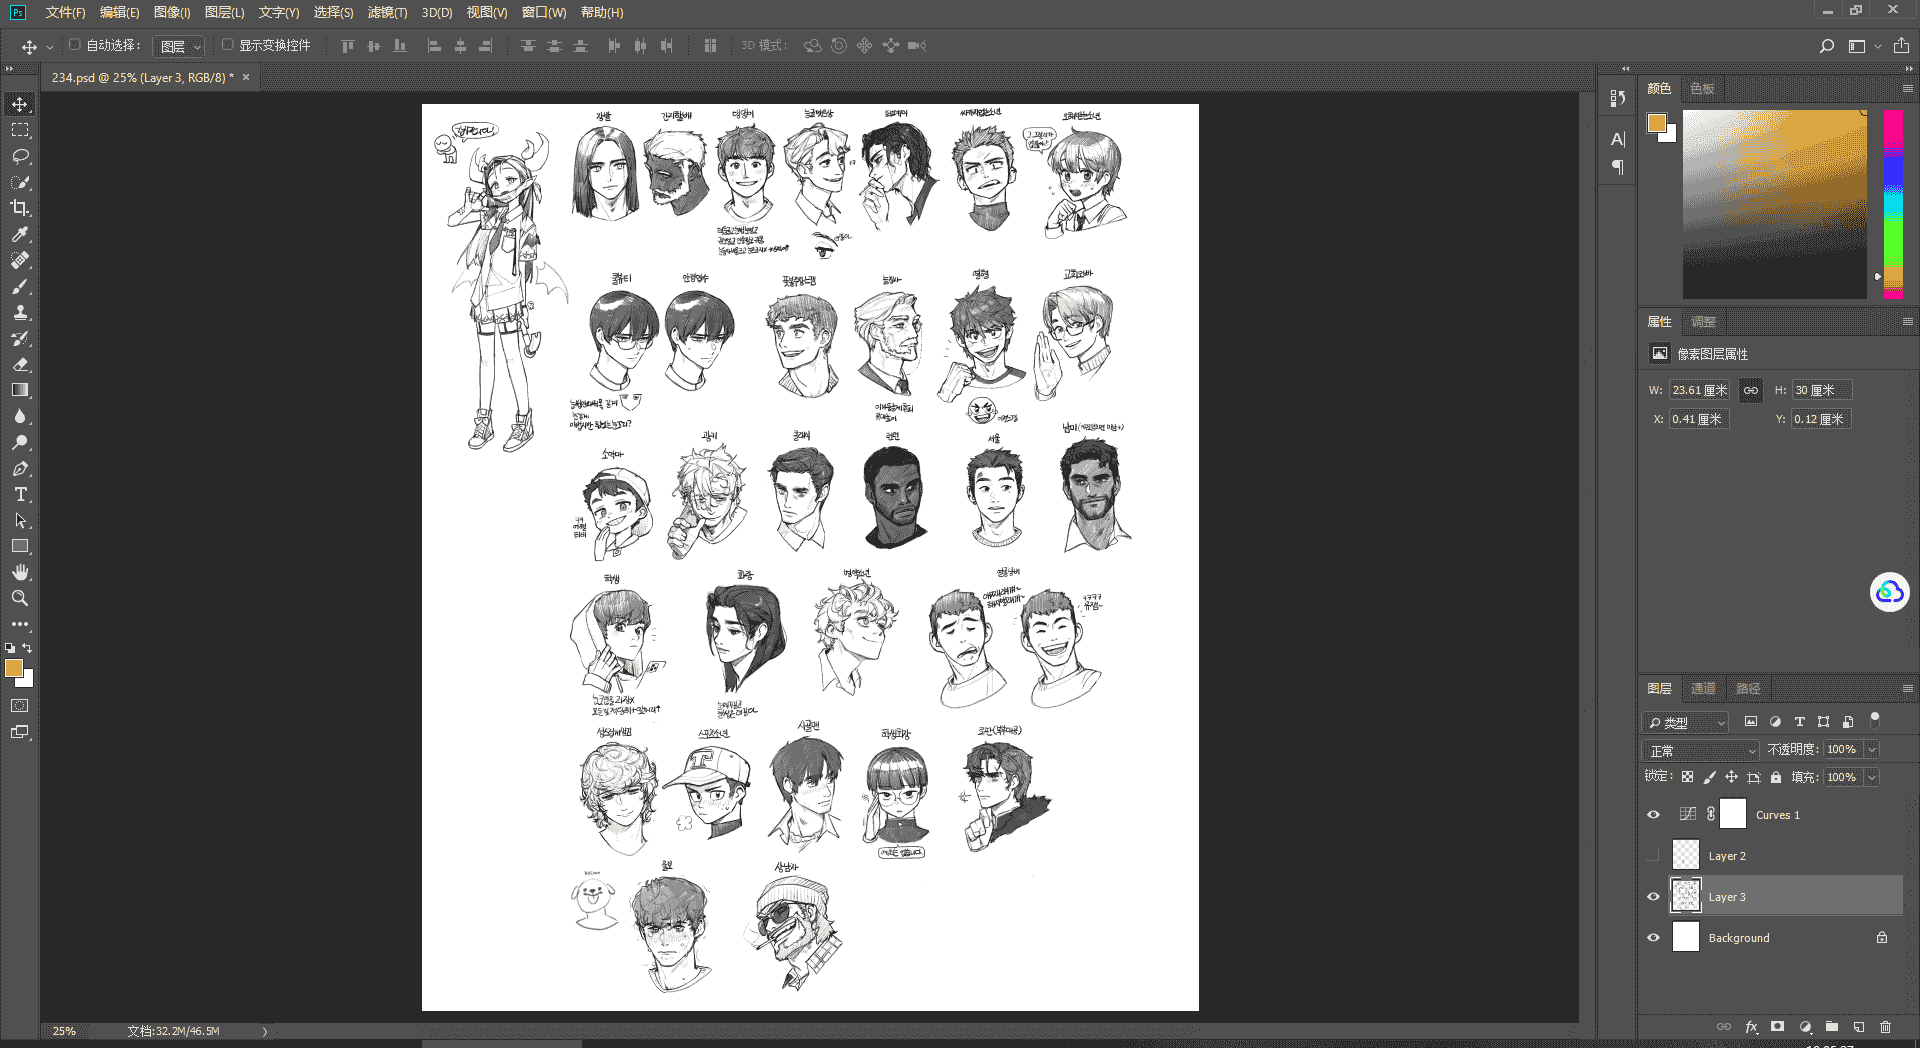Open the 图像(I) menu
The height and width of the screenshot is (1048, 1920).
(x=172, y=12)
